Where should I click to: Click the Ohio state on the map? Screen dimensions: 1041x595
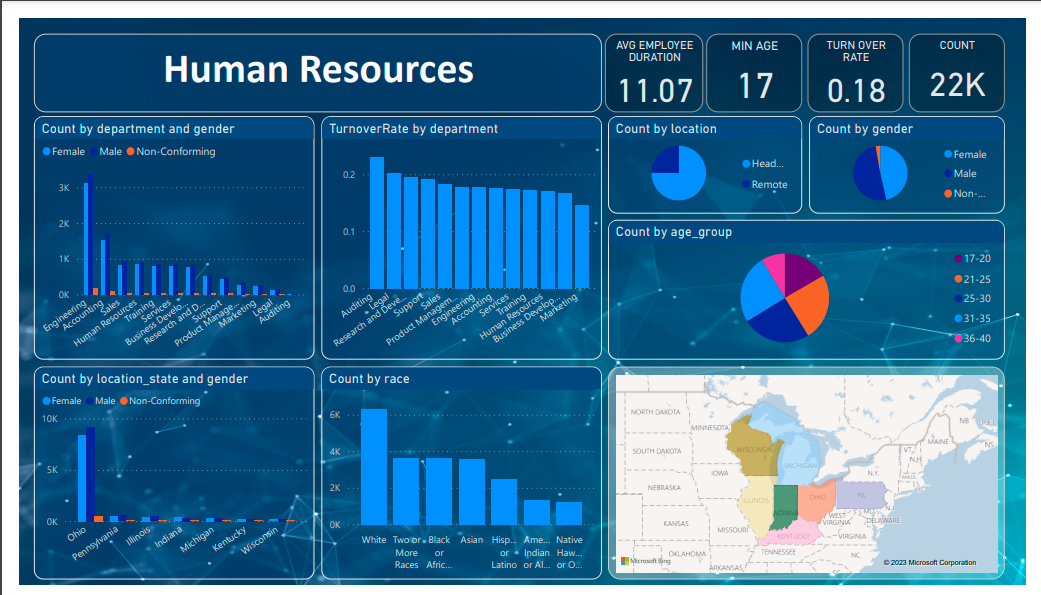click(817, 501)
